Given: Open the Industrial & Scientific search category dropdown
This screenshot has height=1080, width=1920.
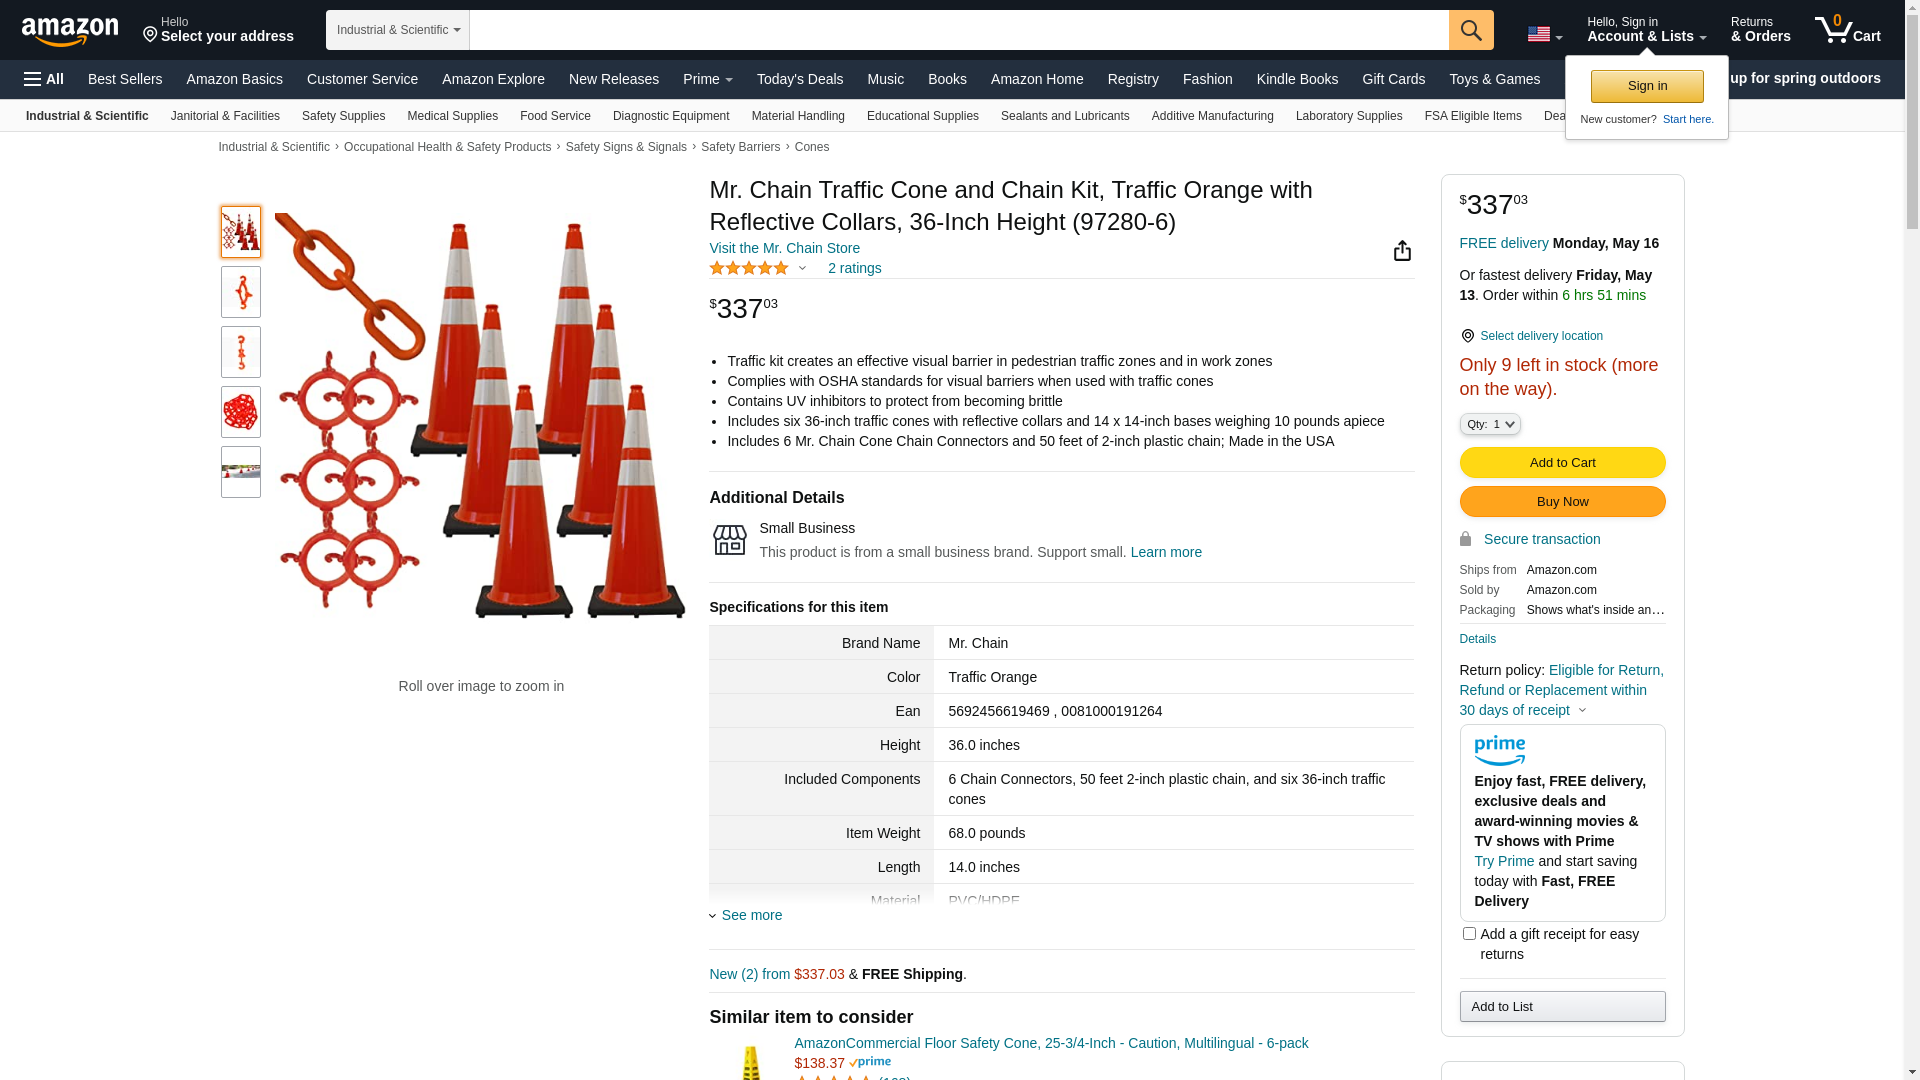Looking at the screenshot, I should coord(398,30).
